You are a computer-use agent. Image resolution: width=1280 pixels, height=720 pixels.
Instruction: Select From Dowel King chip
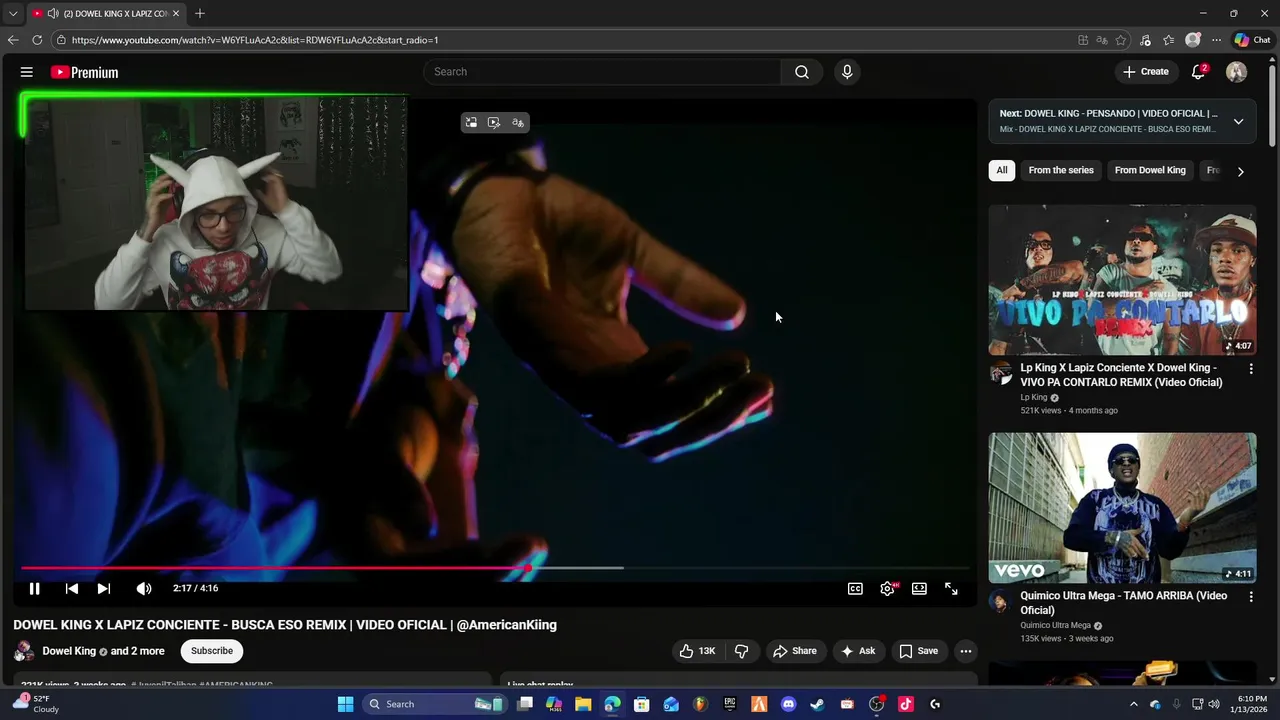tap(1150, 170)
